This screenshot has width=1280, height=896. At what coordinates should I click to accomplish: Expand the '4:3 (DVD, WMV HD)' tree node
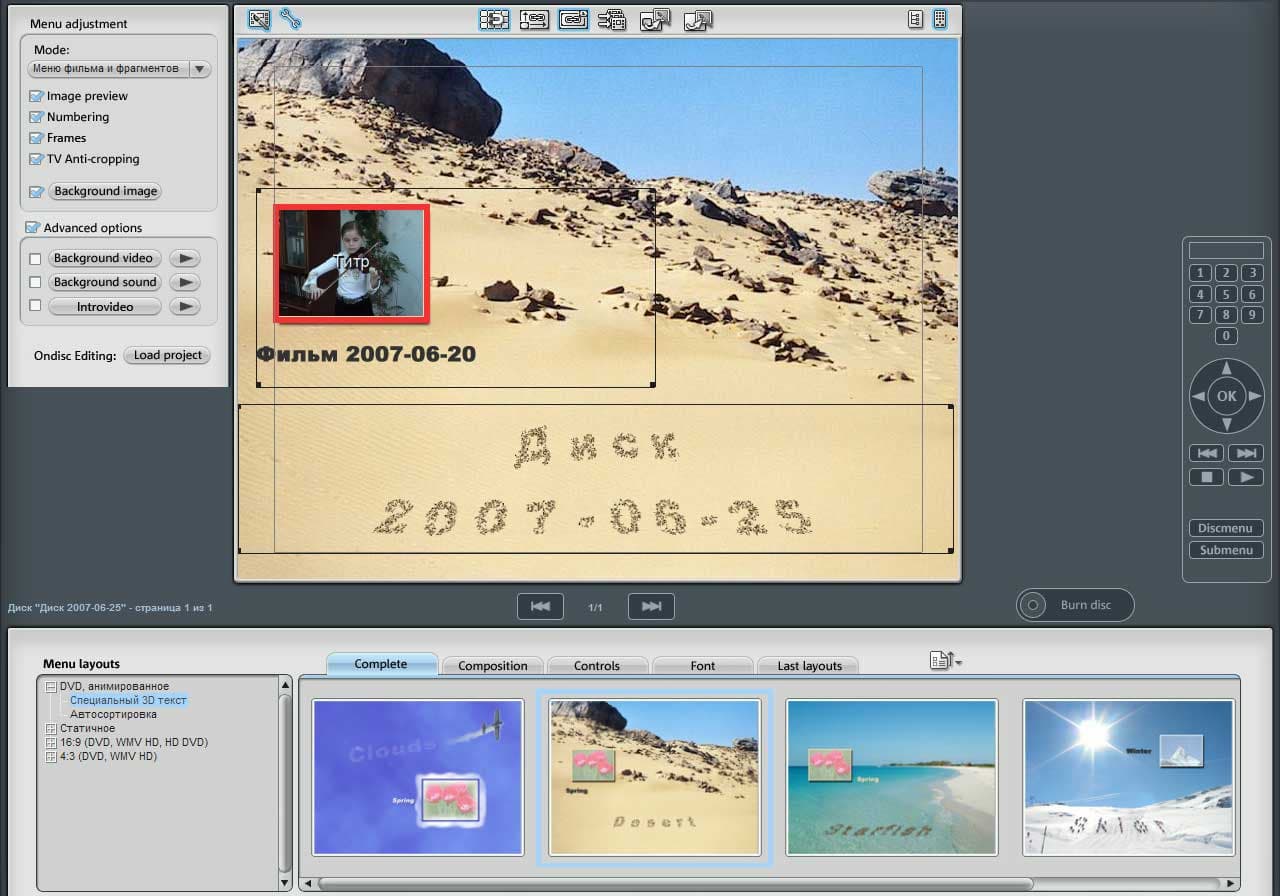click(x=51, y=757)
